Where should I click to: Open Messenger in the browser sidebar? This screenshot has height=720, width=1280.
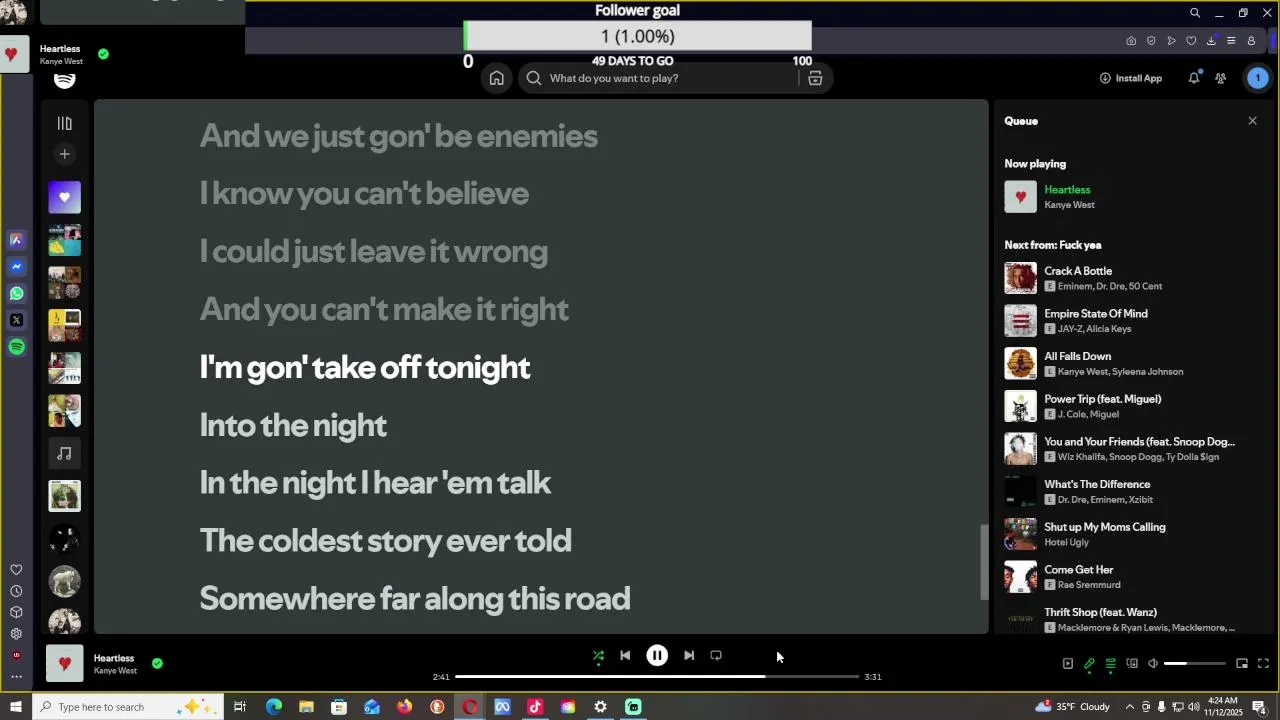(x=16, y=267)
